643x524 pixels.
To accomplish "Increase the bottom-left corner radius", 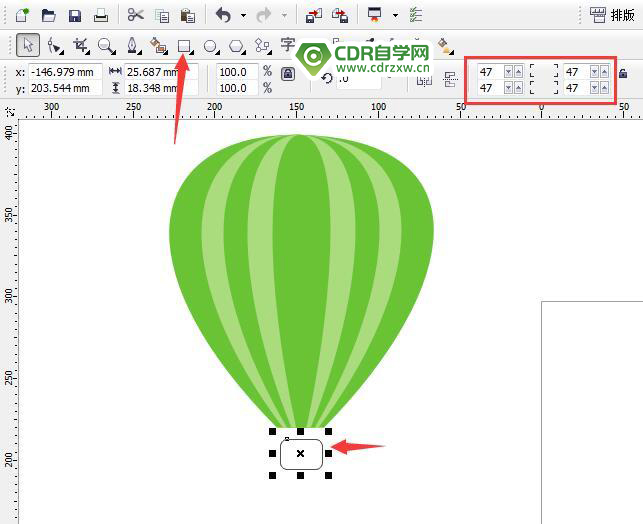I will 519,88.
